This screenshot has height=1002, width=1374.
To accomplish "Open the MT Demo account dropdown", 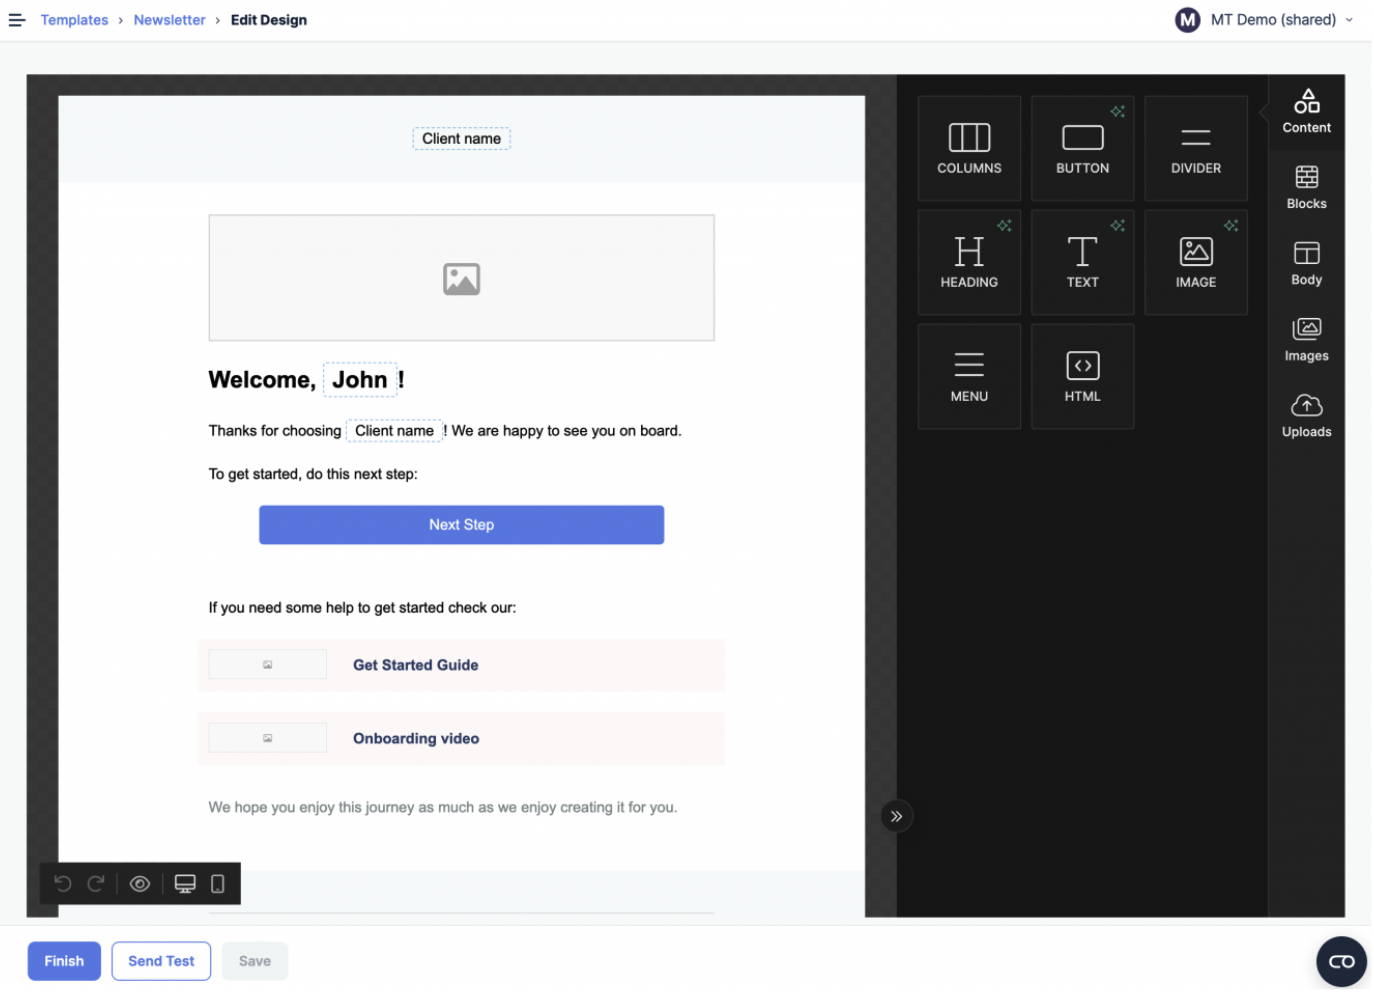I will click(x=1265, y=20).
